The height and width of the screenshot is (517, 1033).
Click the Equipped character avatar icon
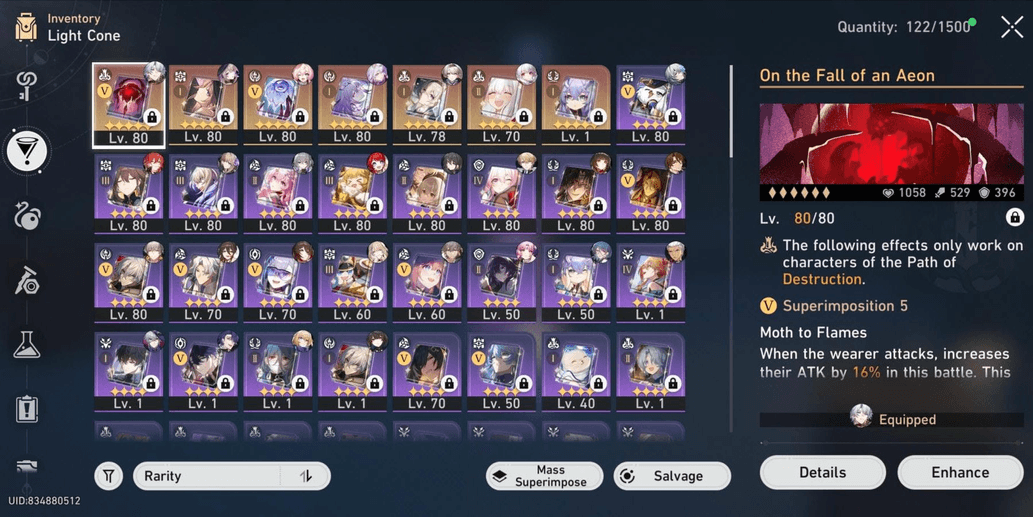pyautogui.click(x=861, y=417)
